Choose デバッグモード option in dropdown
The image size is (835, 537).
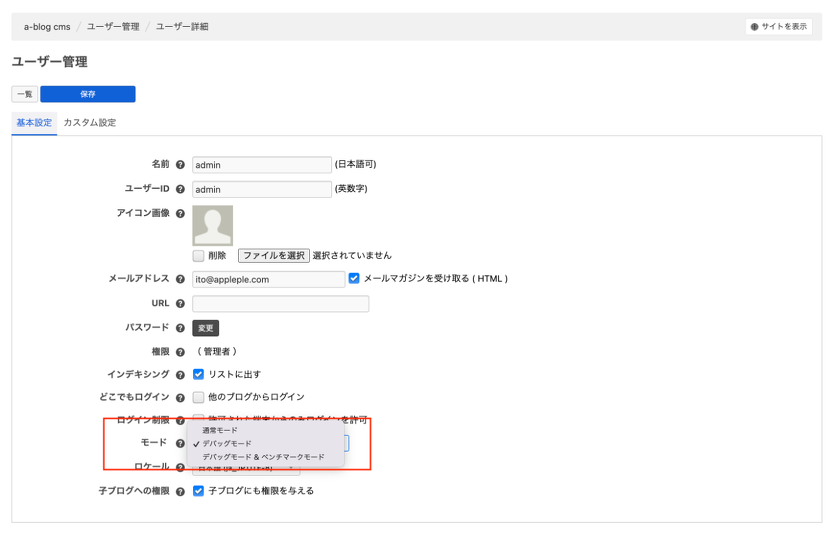[227, 443]
